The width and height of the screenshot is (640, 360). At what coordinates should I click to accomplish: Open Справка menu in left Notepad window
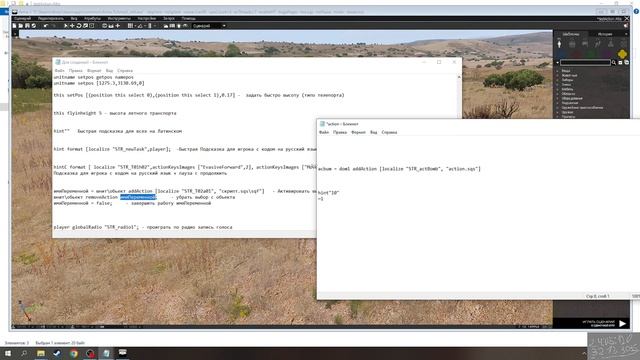pos(125,71)
